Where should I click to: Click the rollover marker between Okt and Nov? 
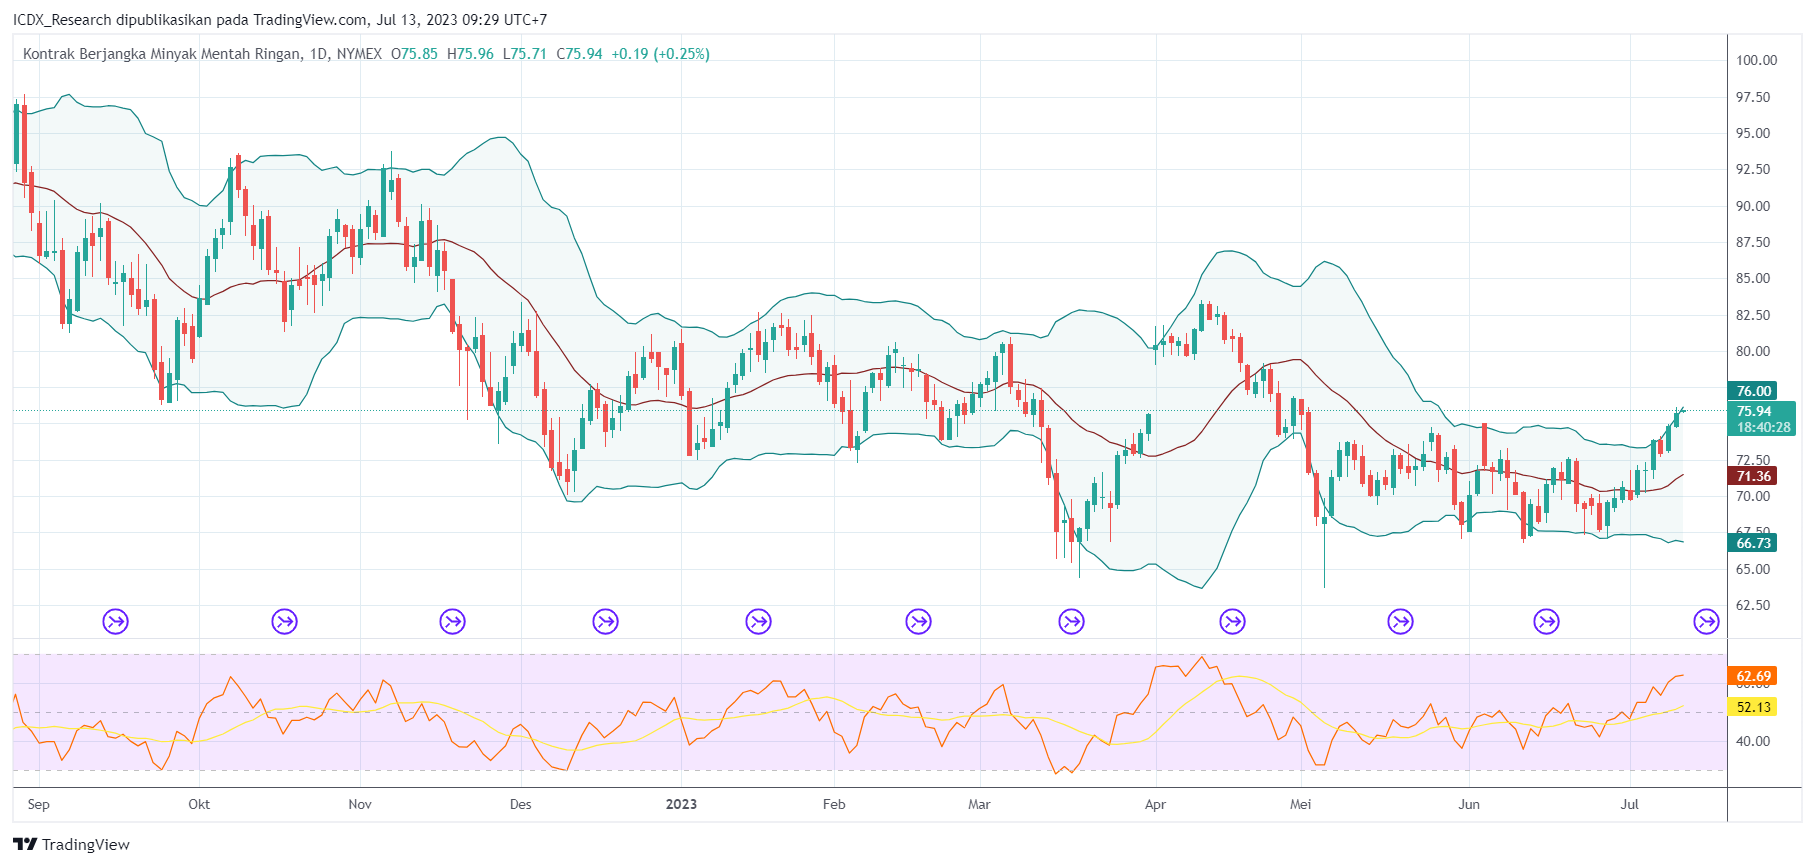click(x=285, y=622)
